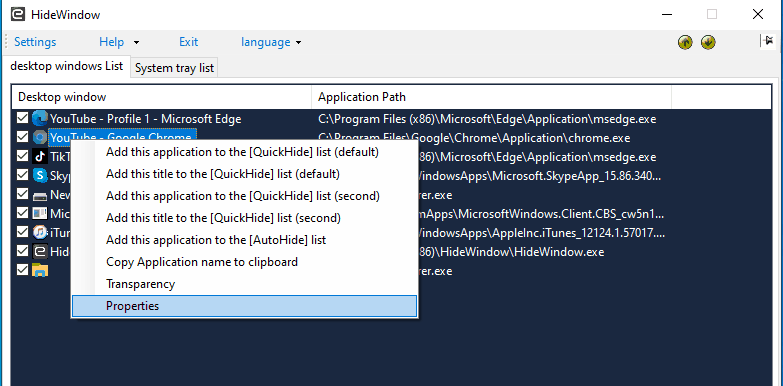Click the chrome.exe application path text
The height and width of the screenshot is (386, 783).
pos(474,138)
